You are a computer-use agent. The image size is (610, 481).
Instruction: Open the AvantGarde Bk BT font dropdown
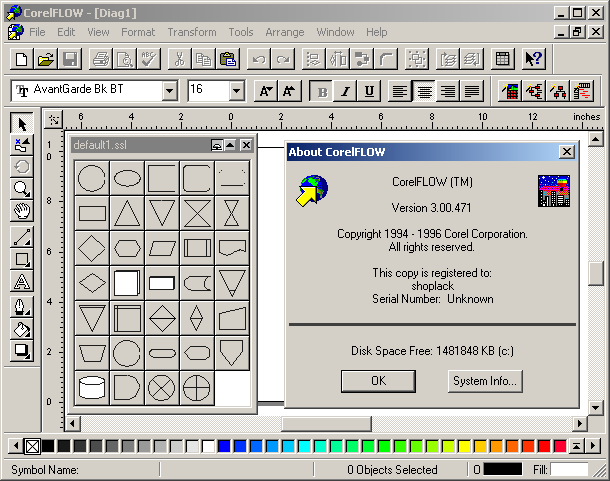170,91
